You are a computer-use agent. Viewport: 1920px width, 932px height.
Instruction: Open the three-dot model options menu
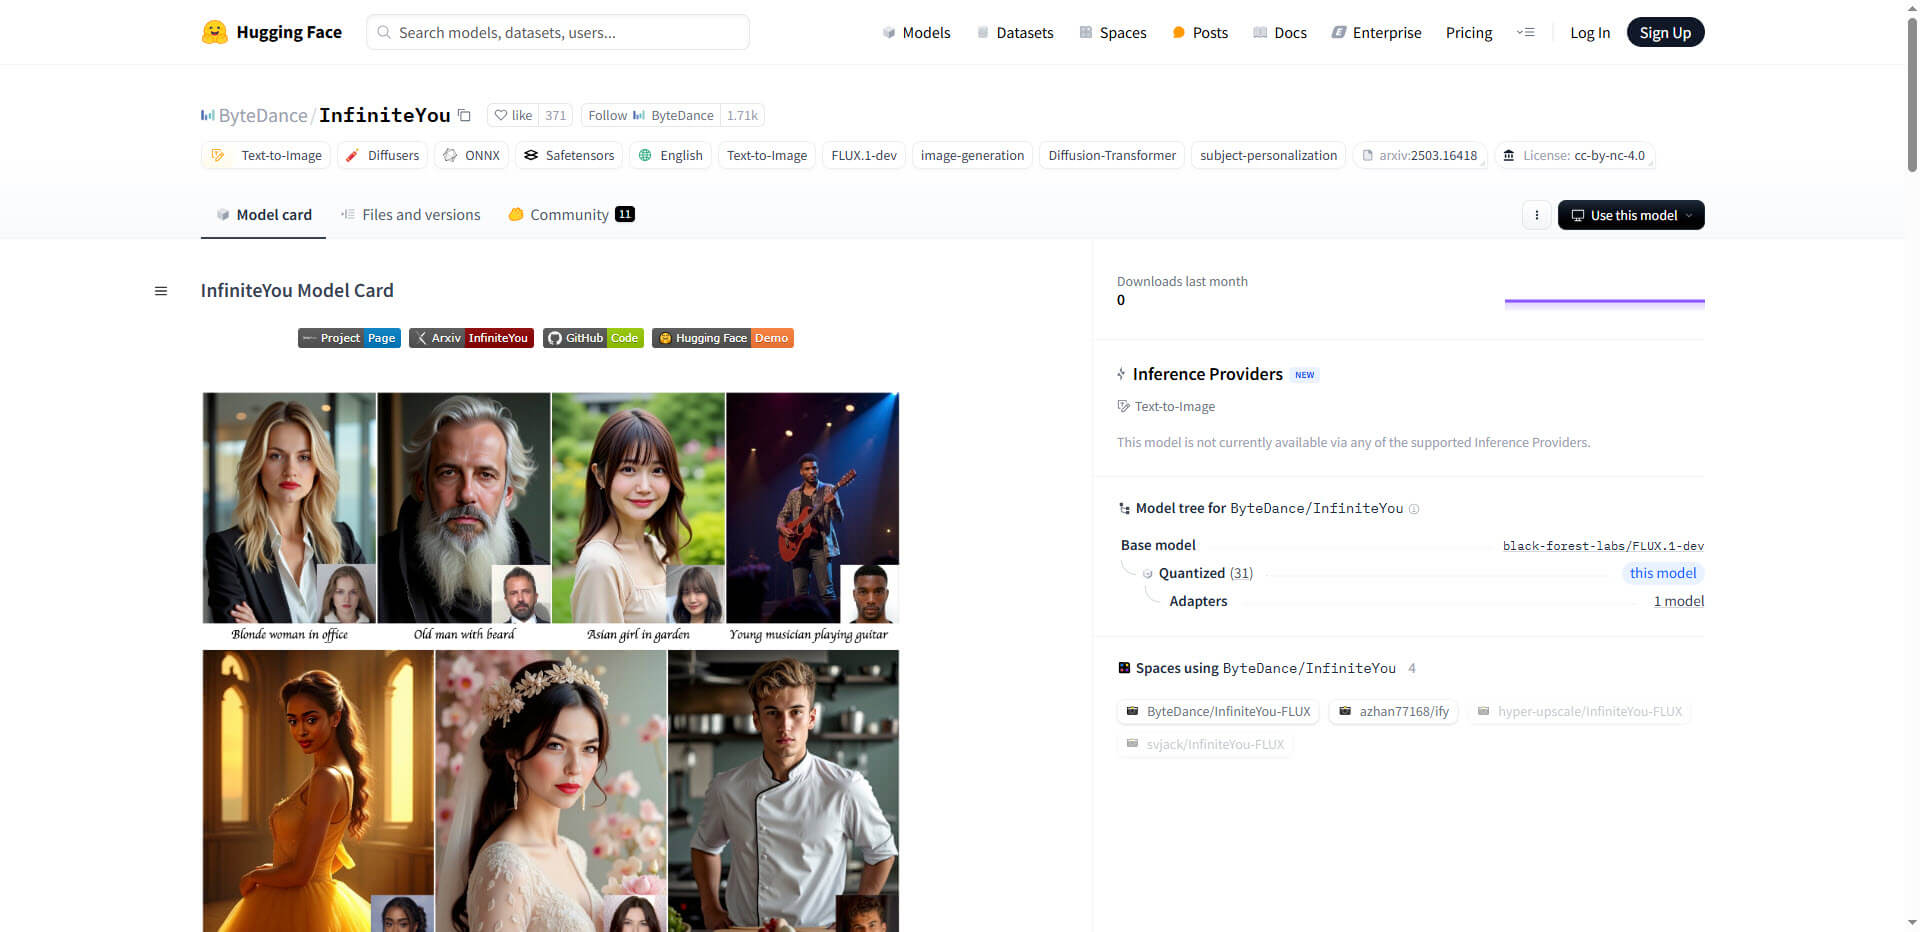(x=1536, y=215)
